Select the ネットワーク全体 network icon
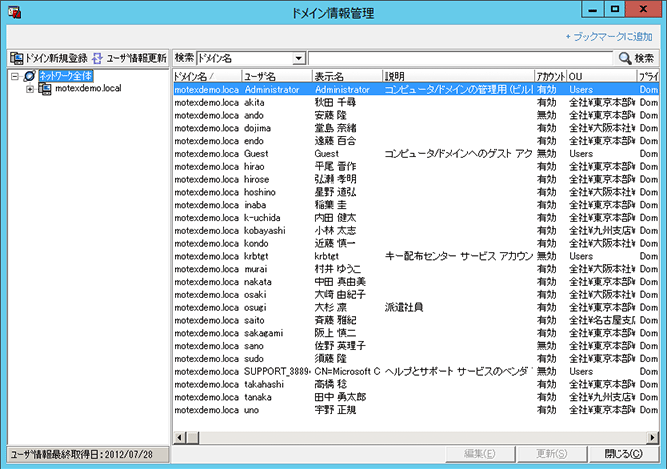This screenshot has width=667, height=469. (x=29, y=76)
